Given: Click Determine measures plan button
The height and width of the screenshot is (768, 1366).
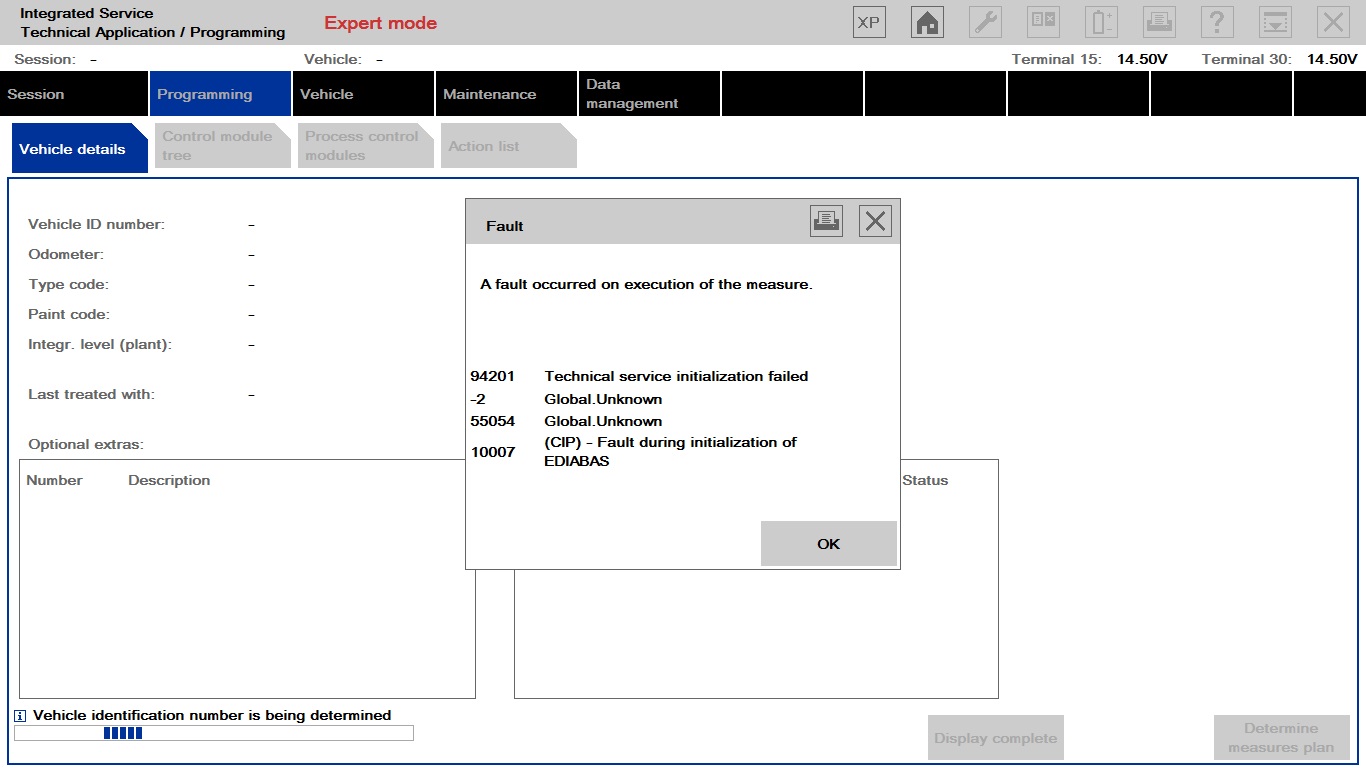Looking at the screenshot, I should 1281,738.
